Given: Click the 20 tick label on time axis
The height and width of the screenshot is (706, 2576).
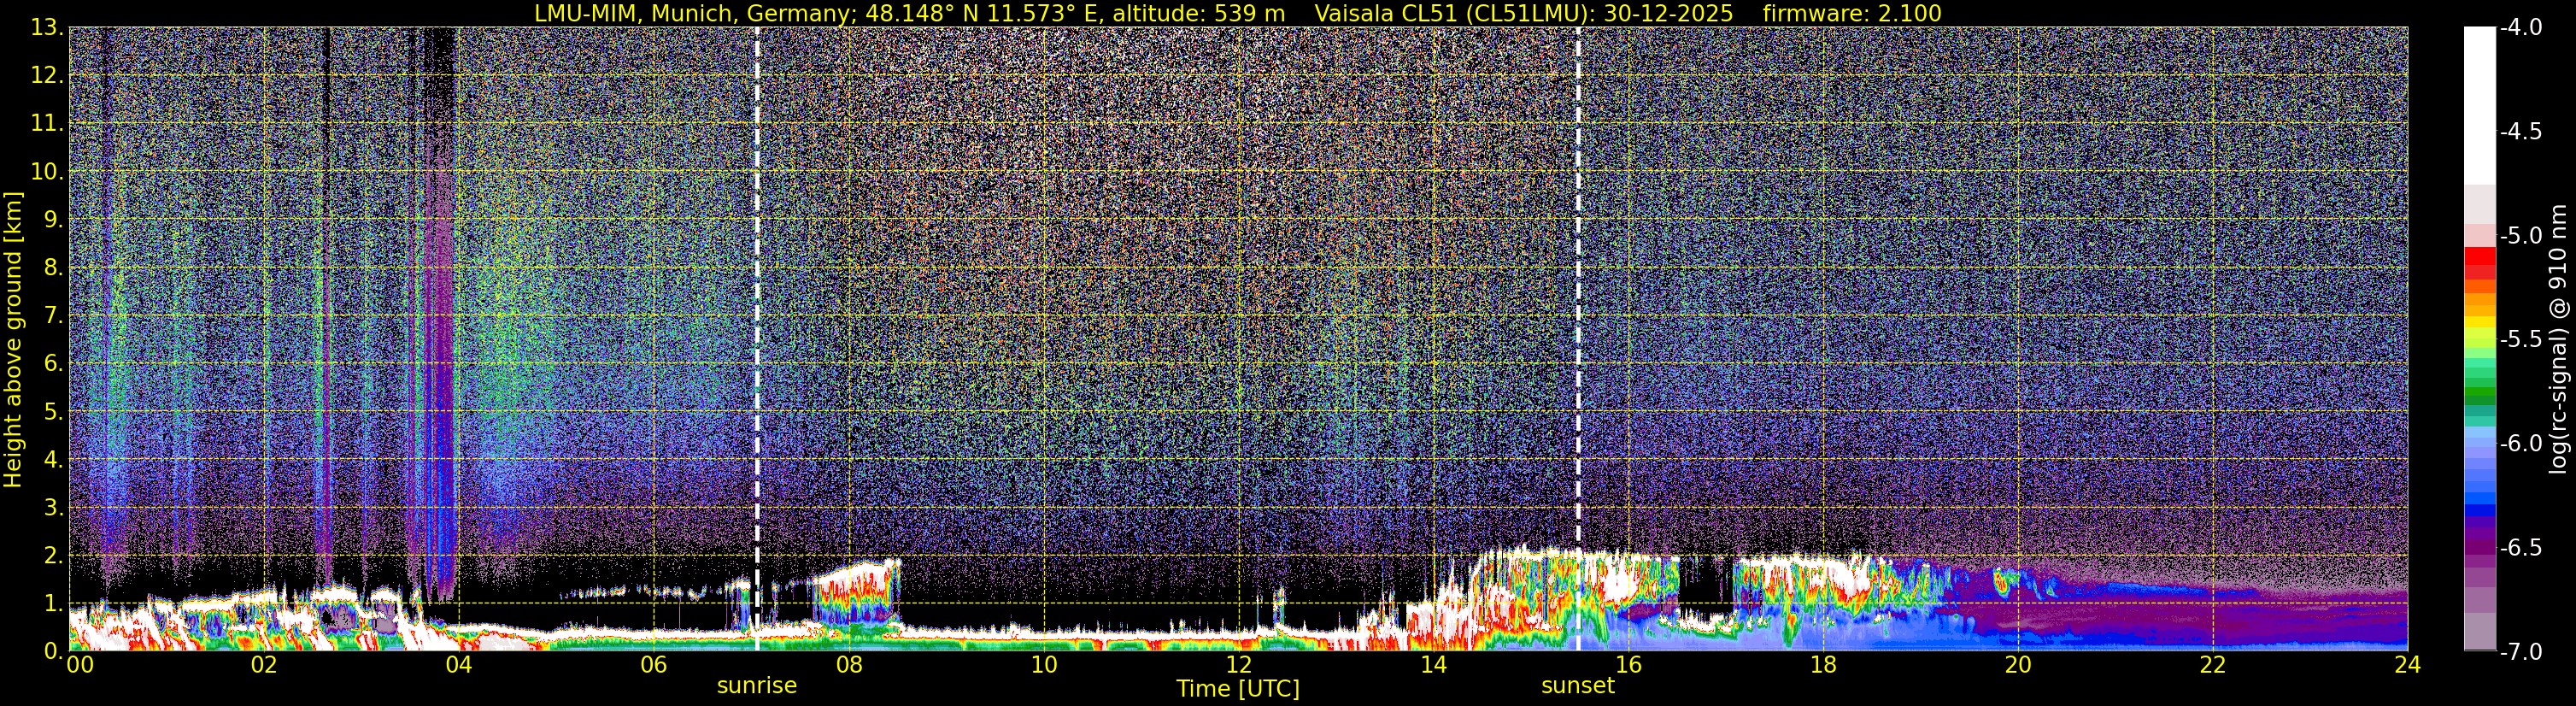Looking at the screenshot, I should tap(2018, 666).
